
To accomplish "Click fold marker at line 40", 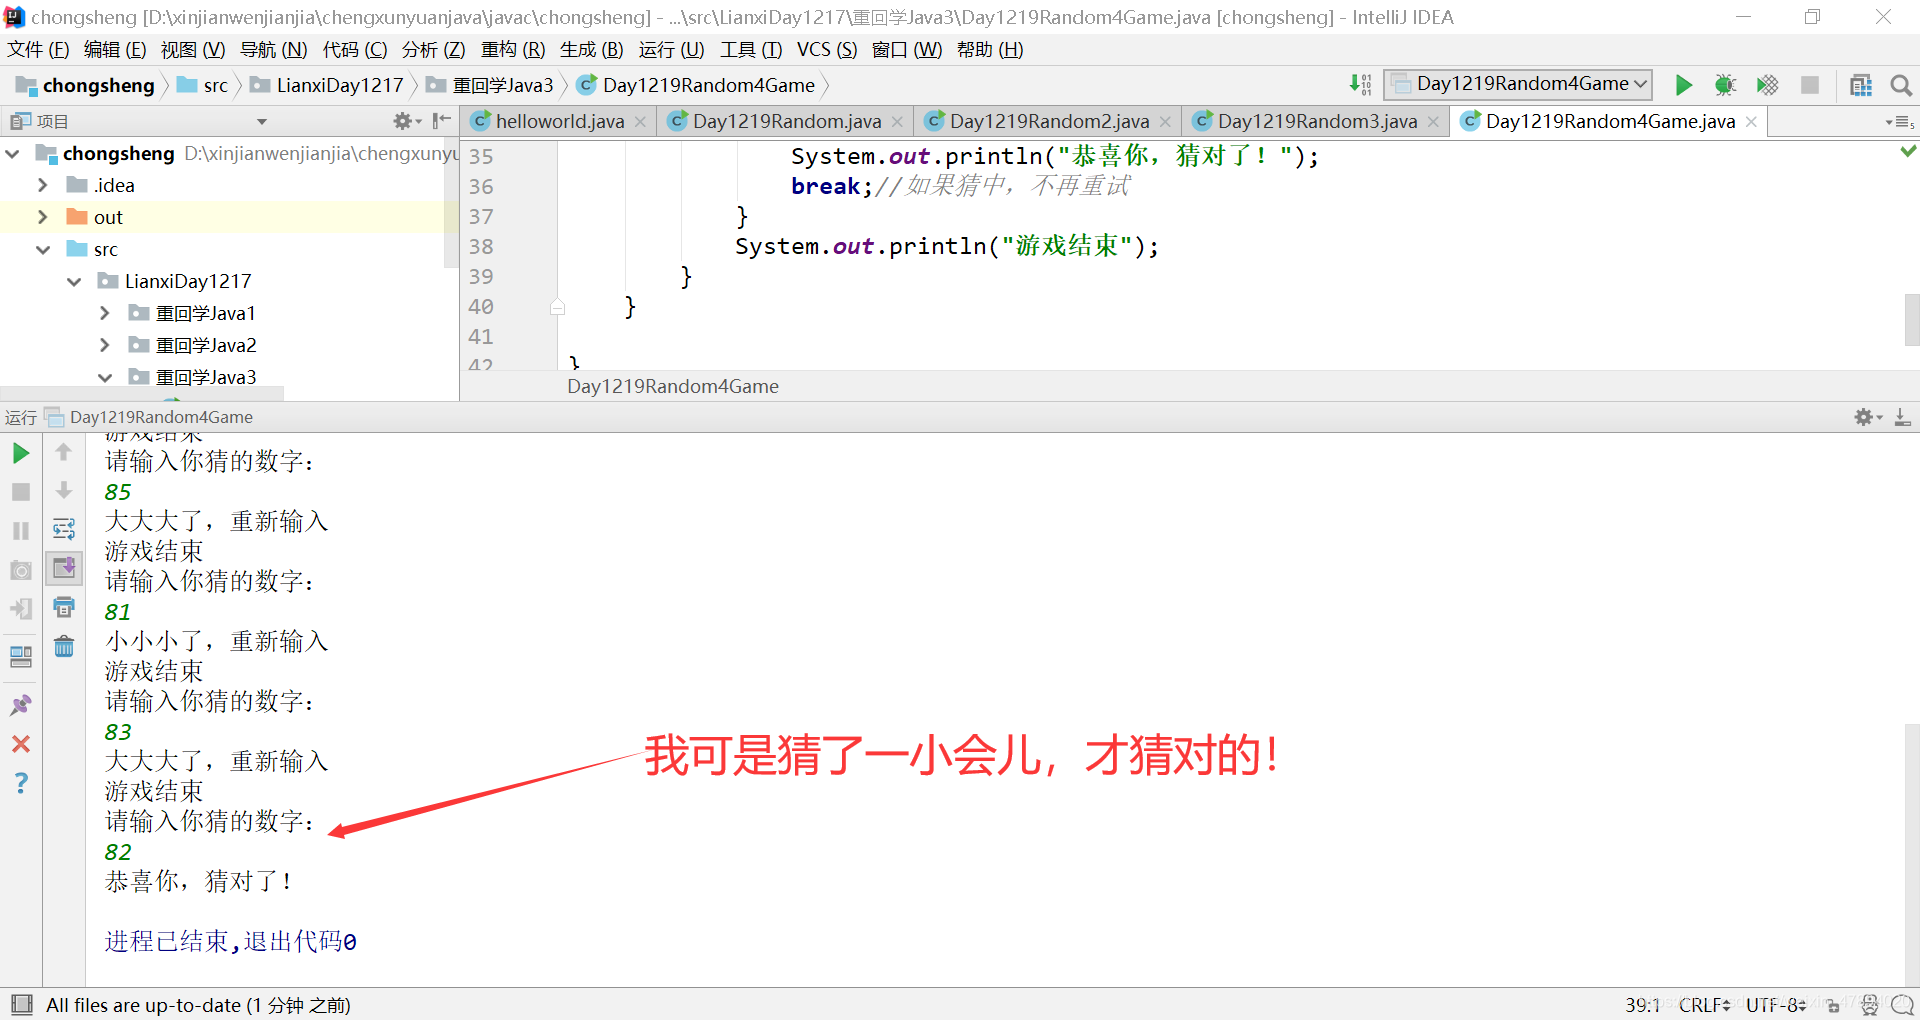I will point(558,307).
